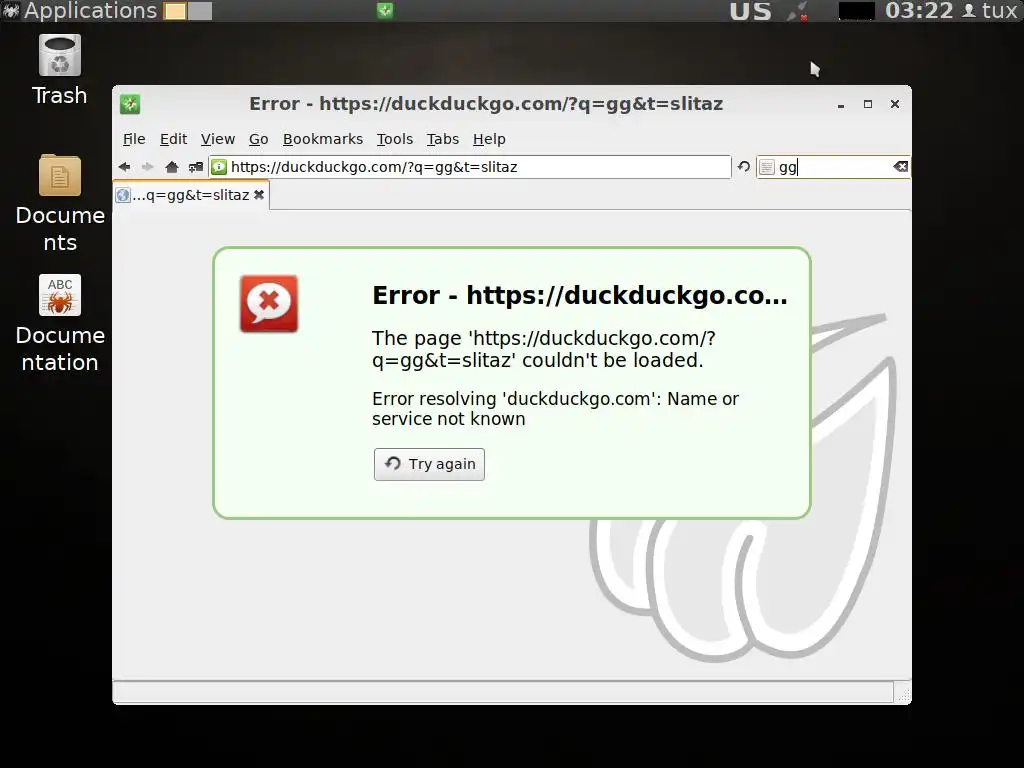Image resolution: width=1024 pixels, height=768 pixels.
Task: Open the Go menu
Action: pyautogui.click(x=259, y=139)
